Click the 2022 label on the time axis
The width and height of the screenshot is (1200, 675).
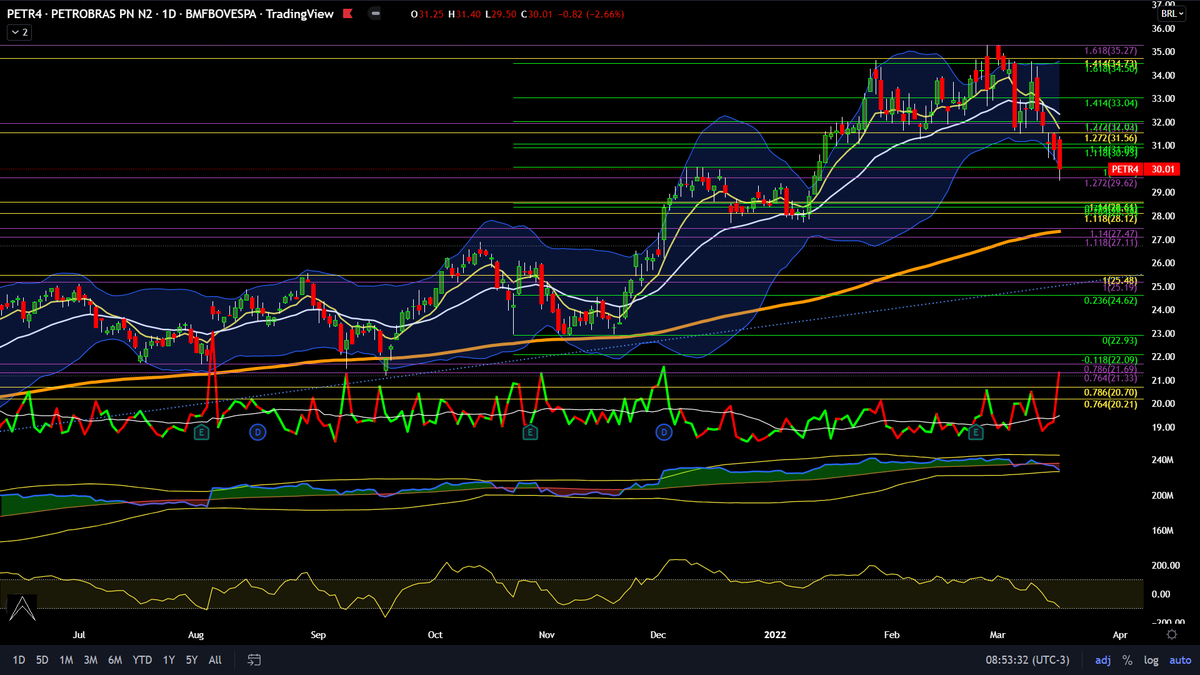click(x=777, y=634)
